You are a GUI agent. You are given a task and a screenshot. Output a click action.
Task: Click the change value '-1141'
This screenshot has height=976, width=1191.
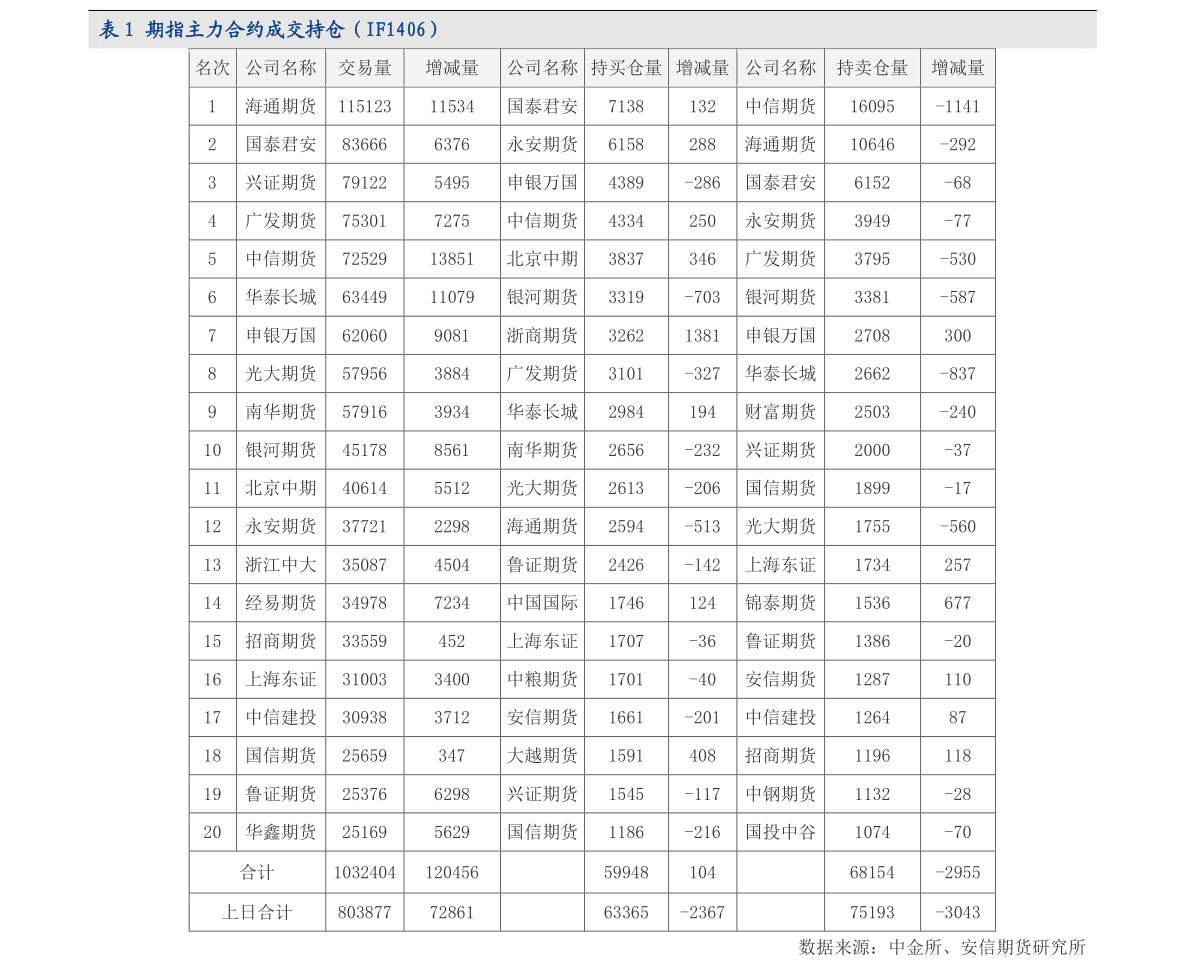[957, 106]
